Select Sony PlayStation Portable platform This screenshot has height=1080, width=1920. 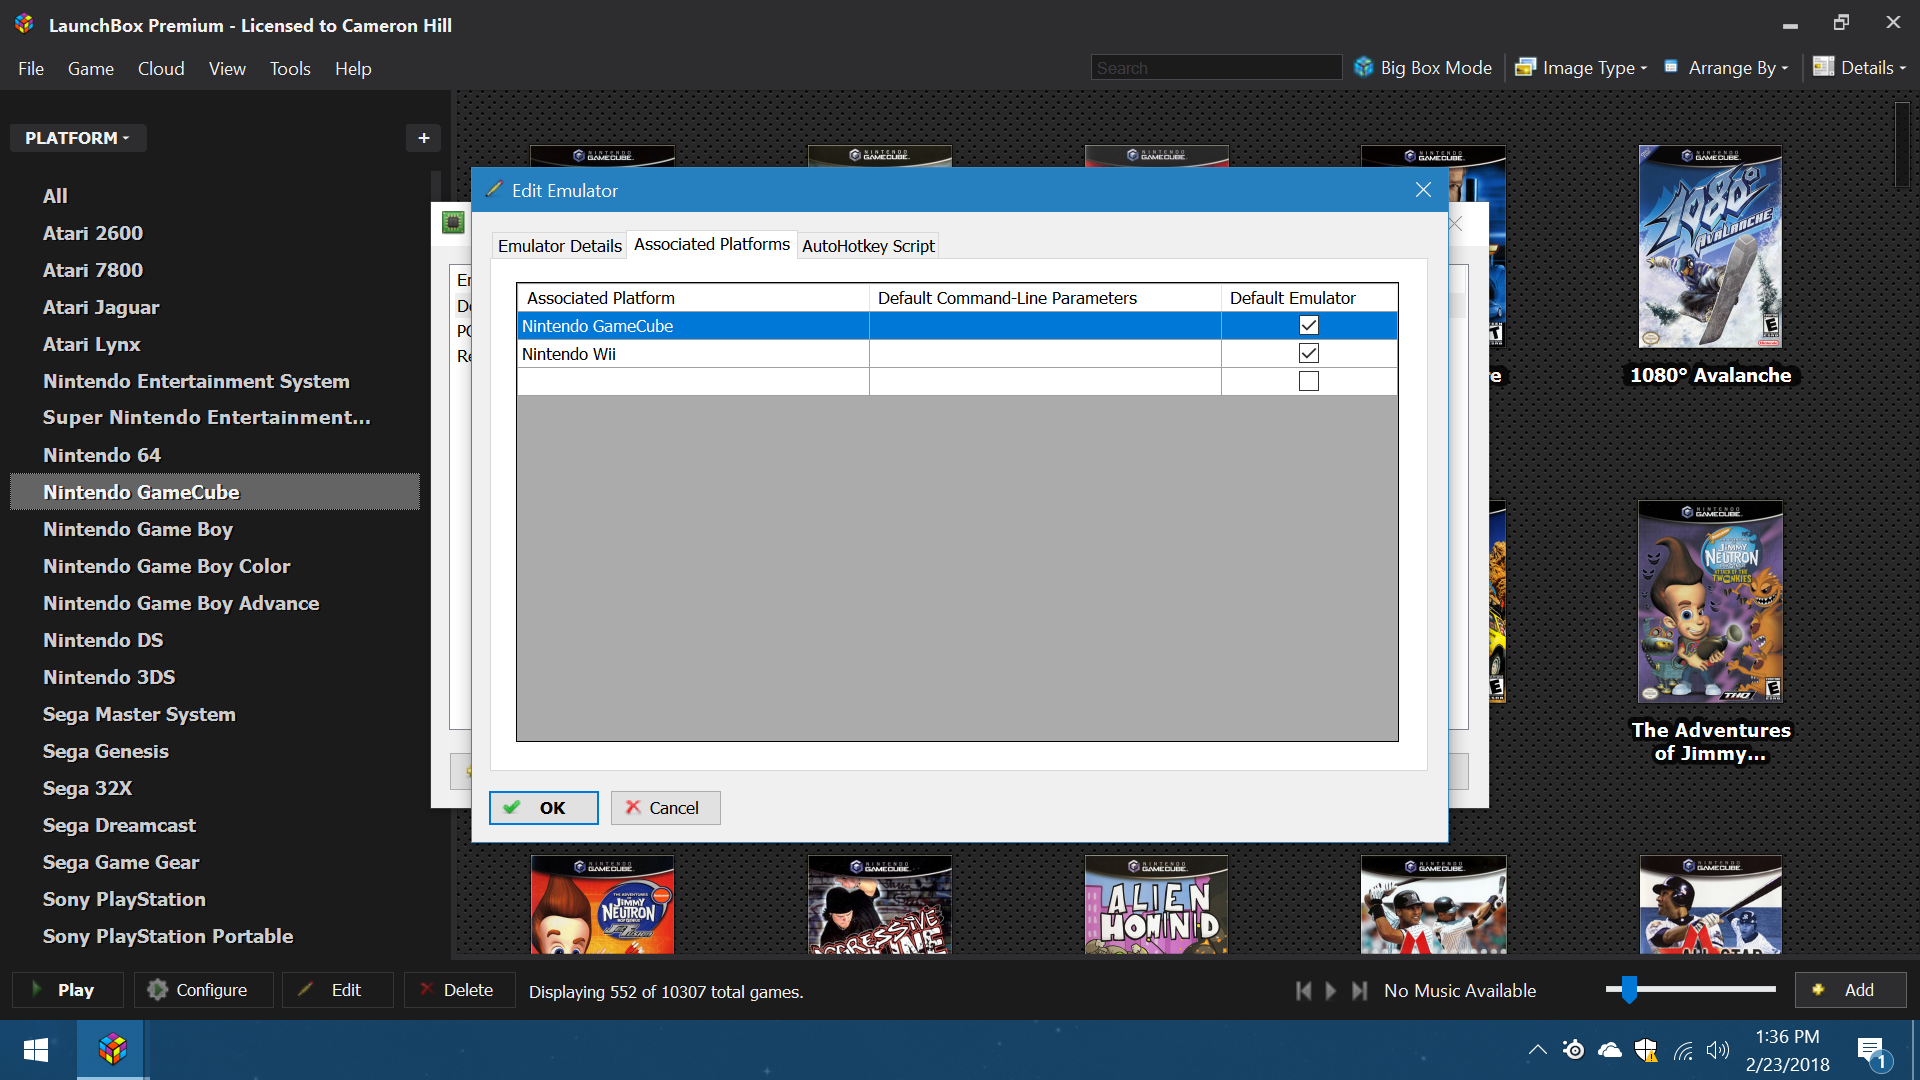coord(168,936)
